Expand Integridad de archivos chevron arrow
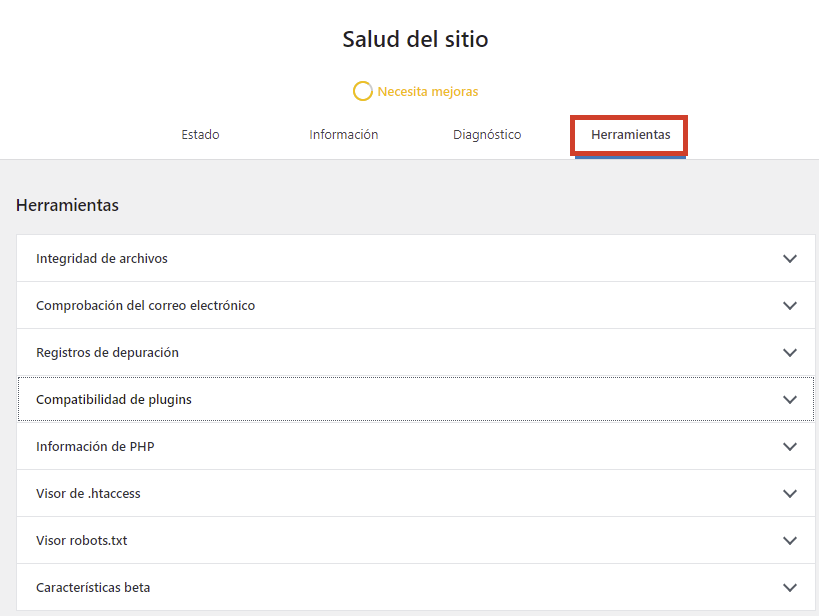The height and width of the screenshot is (616, 819). point(790,259)
